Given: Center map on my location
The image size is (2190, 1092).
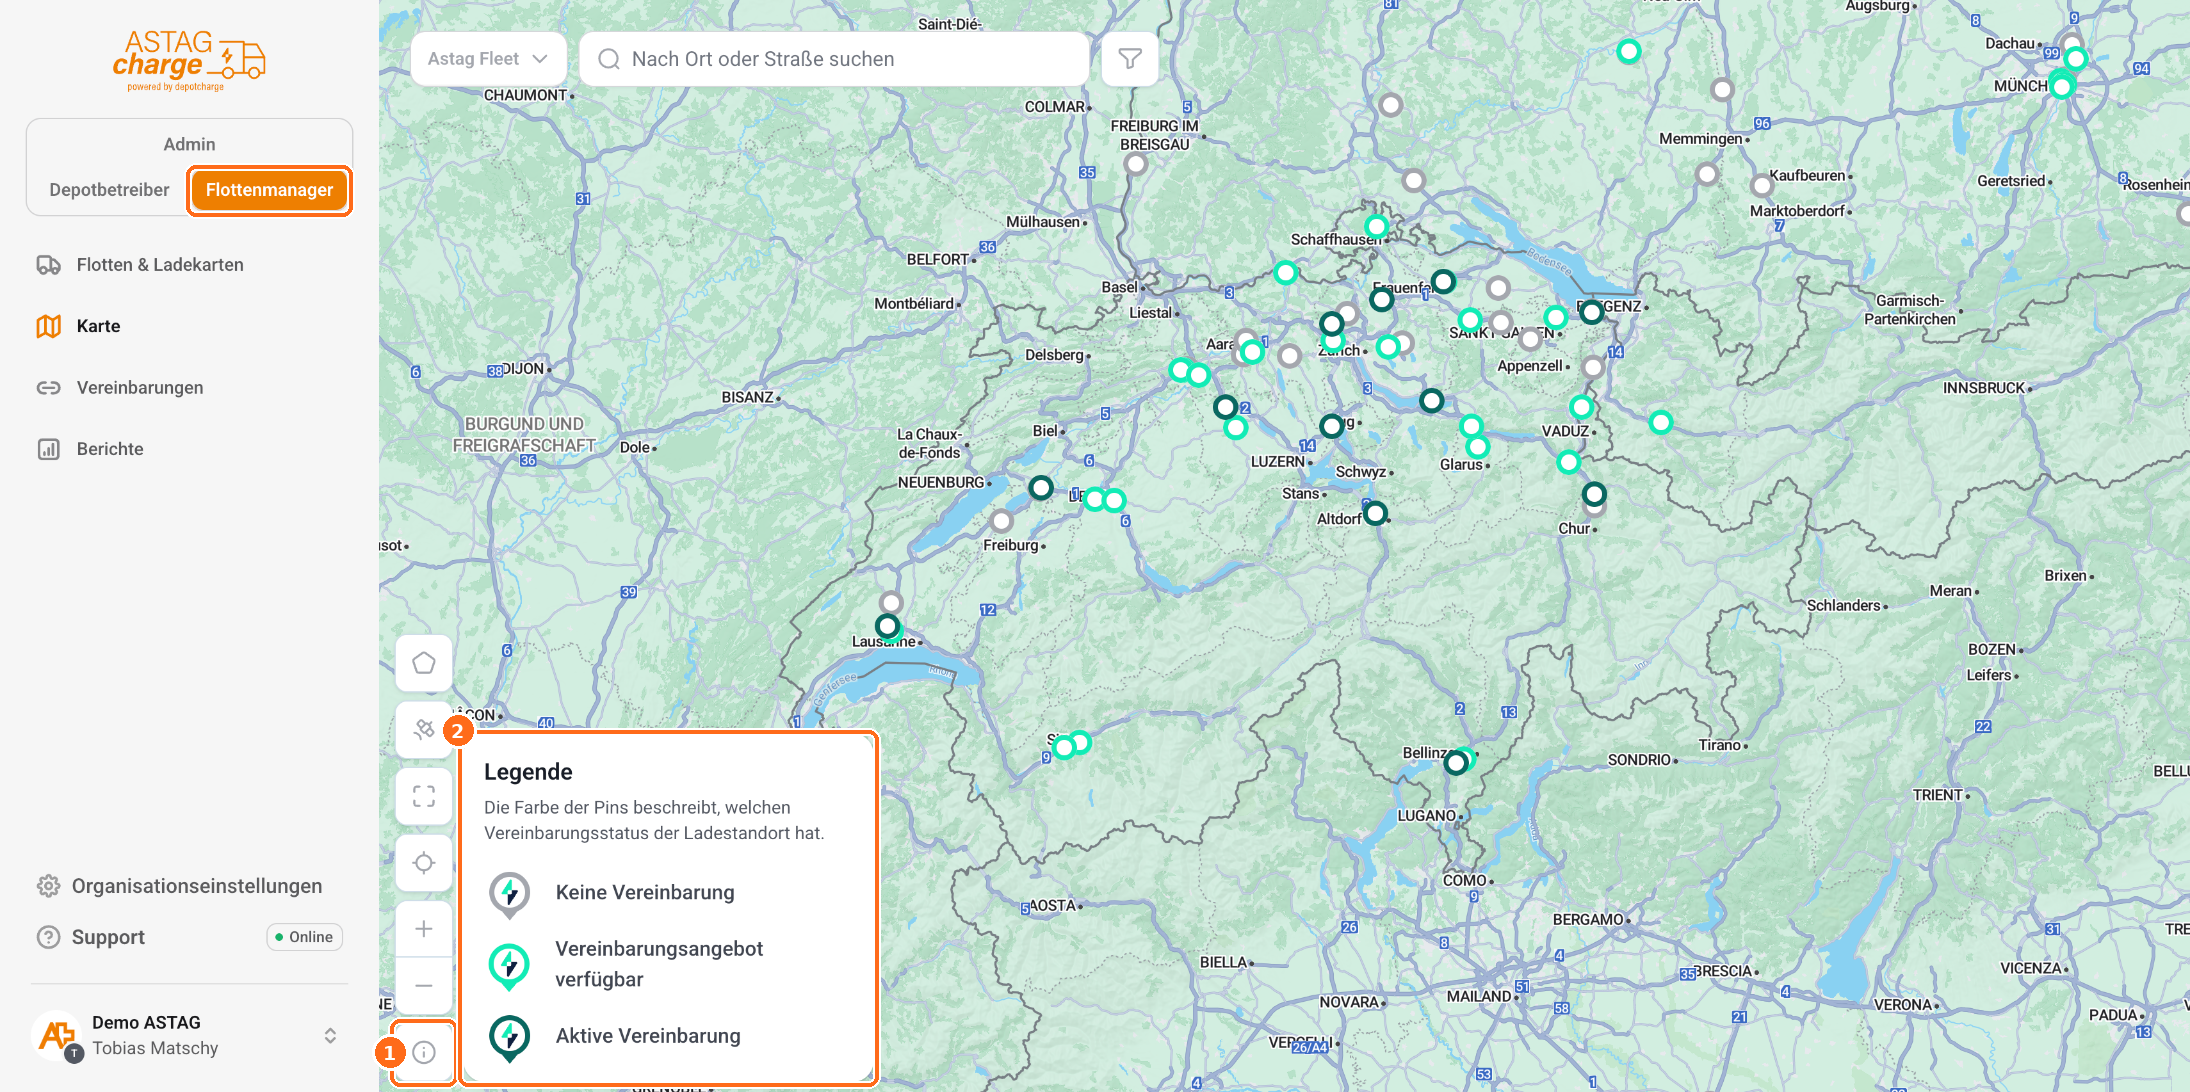Looking at the screenshot, I should coord(424,863).
